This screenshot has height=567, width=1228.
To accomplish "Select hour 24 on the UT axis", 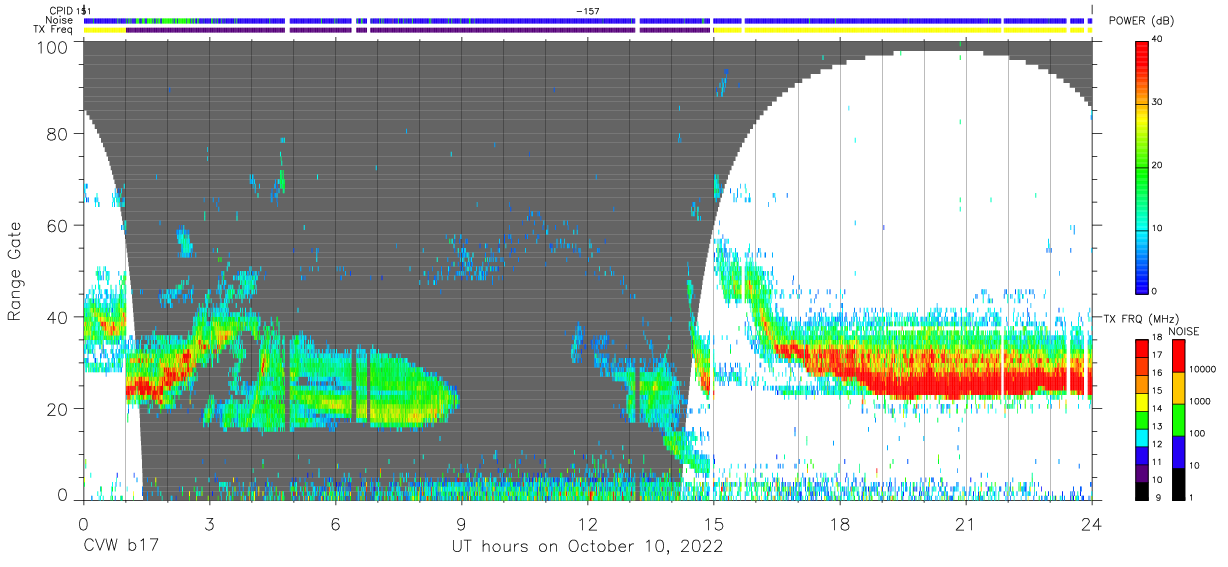I will tap(1092, 524).
